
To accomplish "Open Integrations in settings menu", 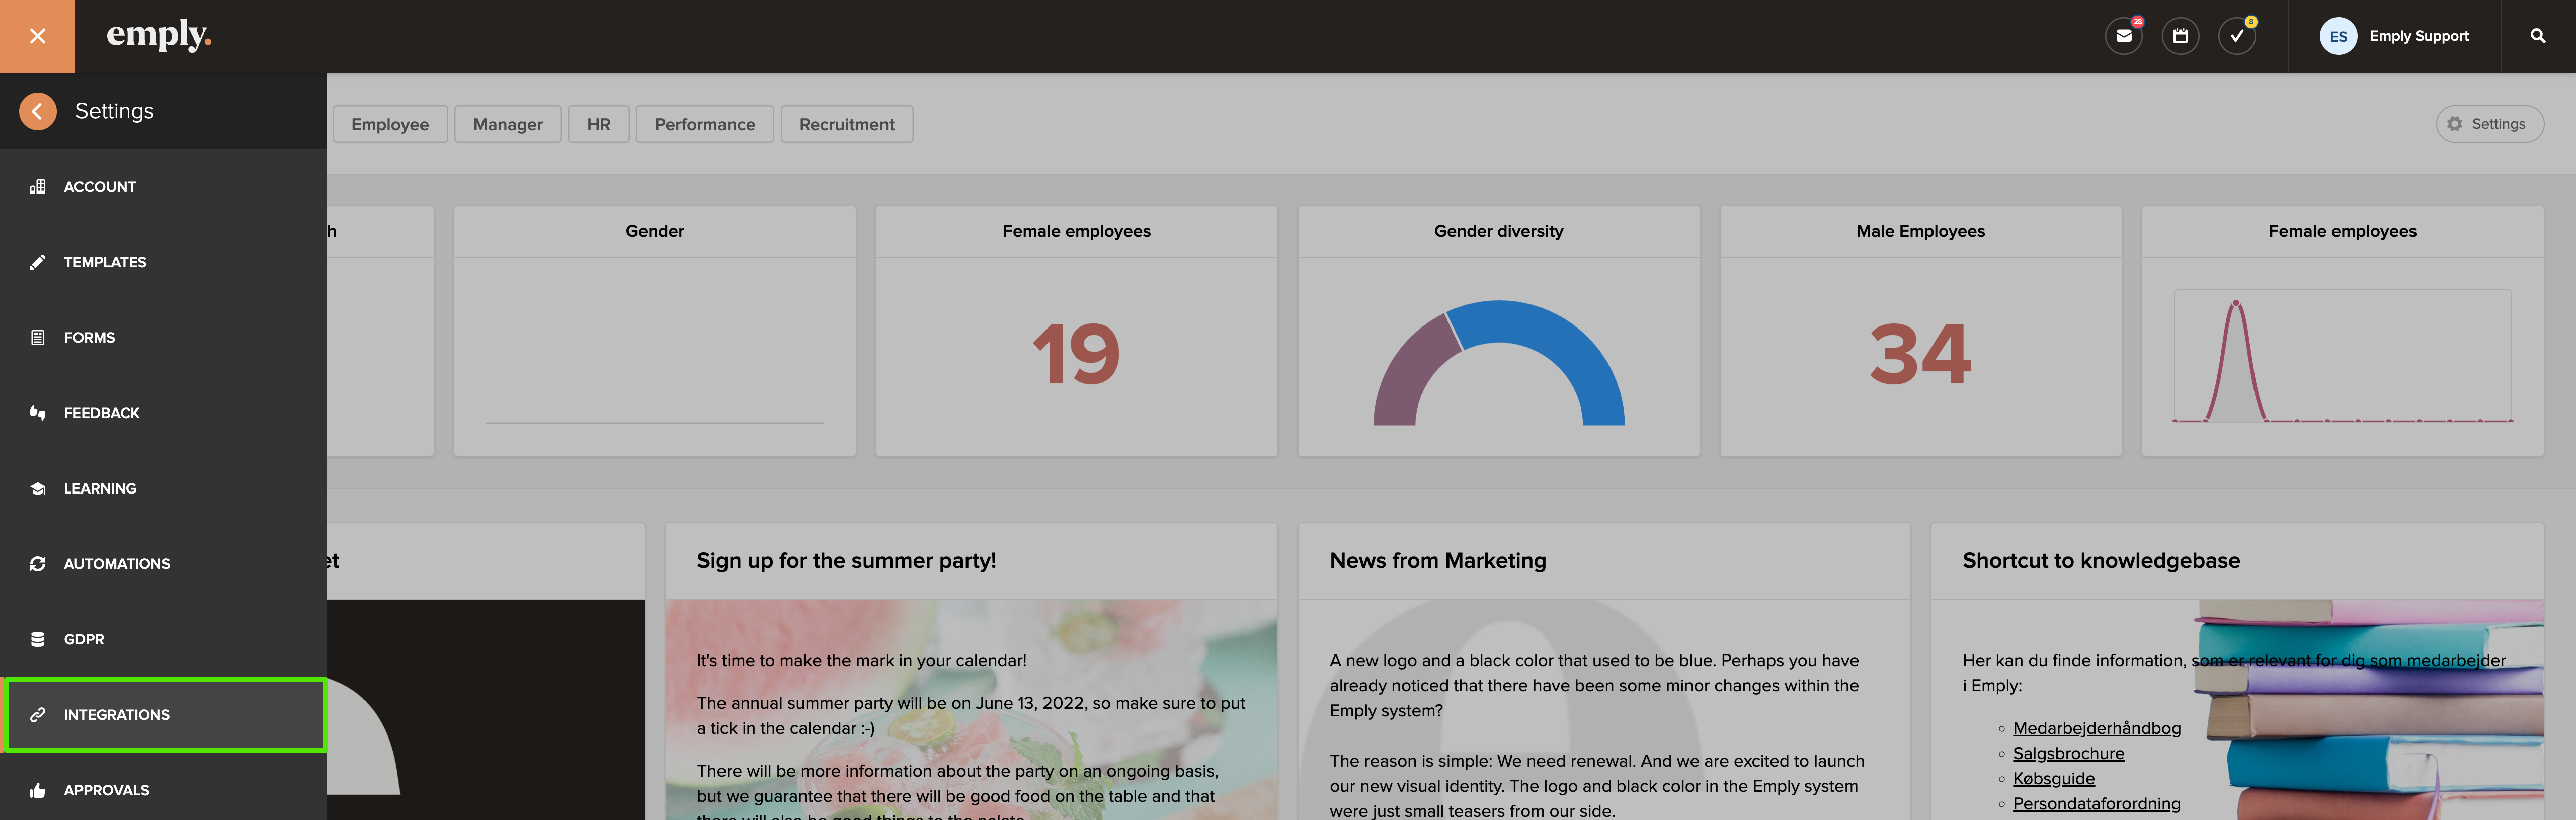I will click(x=116, y=715).
